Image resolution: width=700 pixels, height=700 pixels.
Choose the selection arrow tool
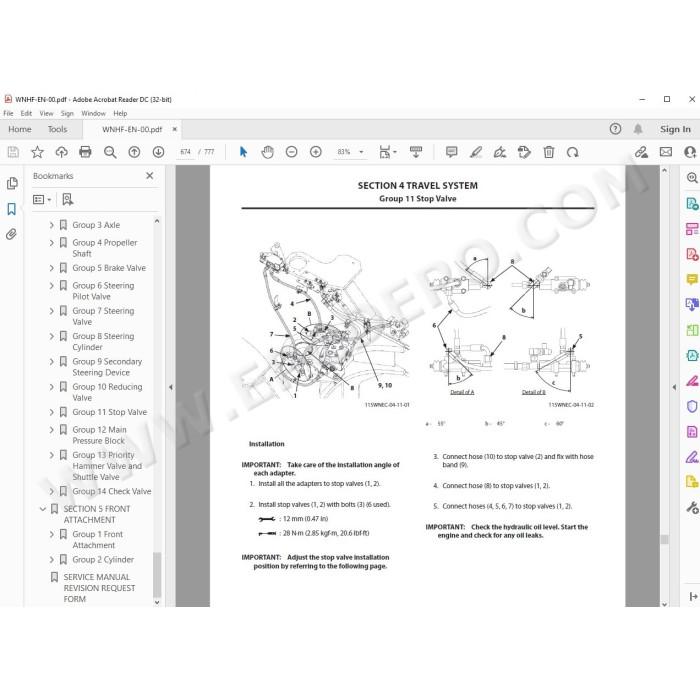click(x=243, y=152)
